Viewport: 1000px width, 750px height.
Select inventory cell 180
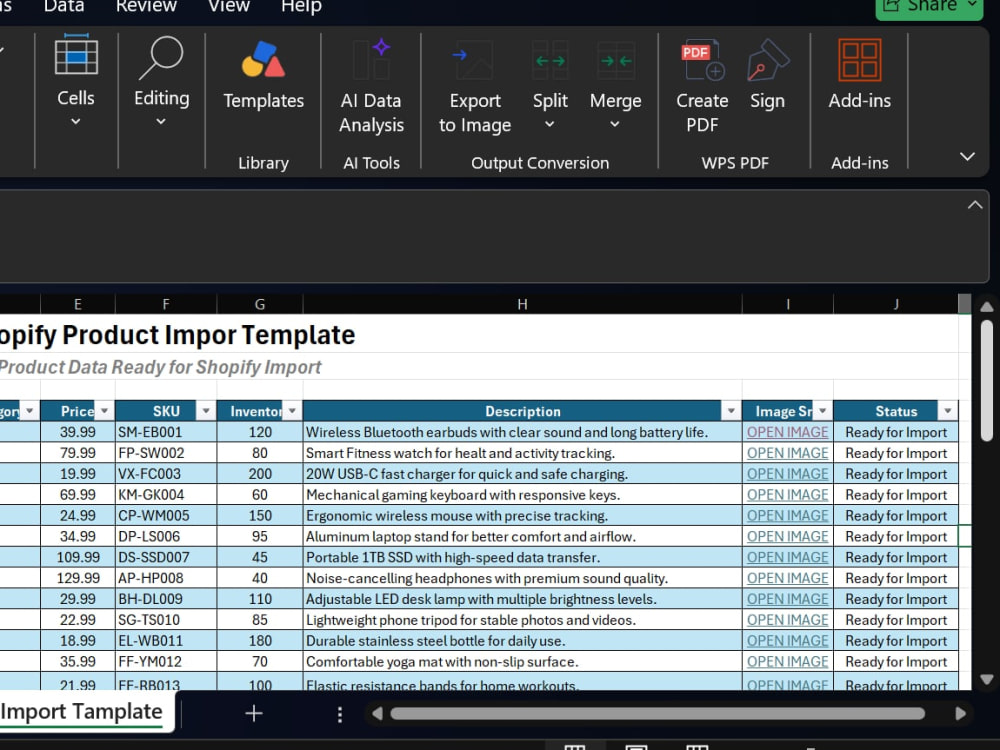(x=260, y=641)
